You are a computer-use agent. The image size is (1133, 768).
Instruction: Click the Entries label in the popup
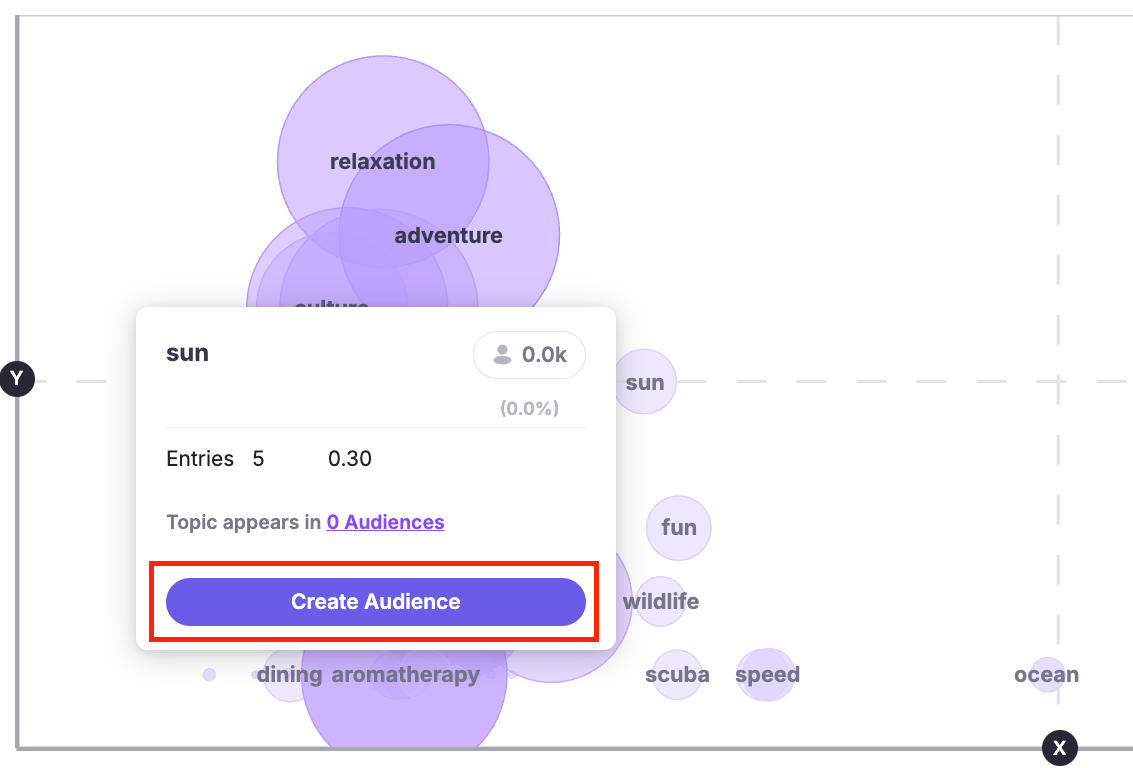tap(200, 459)
